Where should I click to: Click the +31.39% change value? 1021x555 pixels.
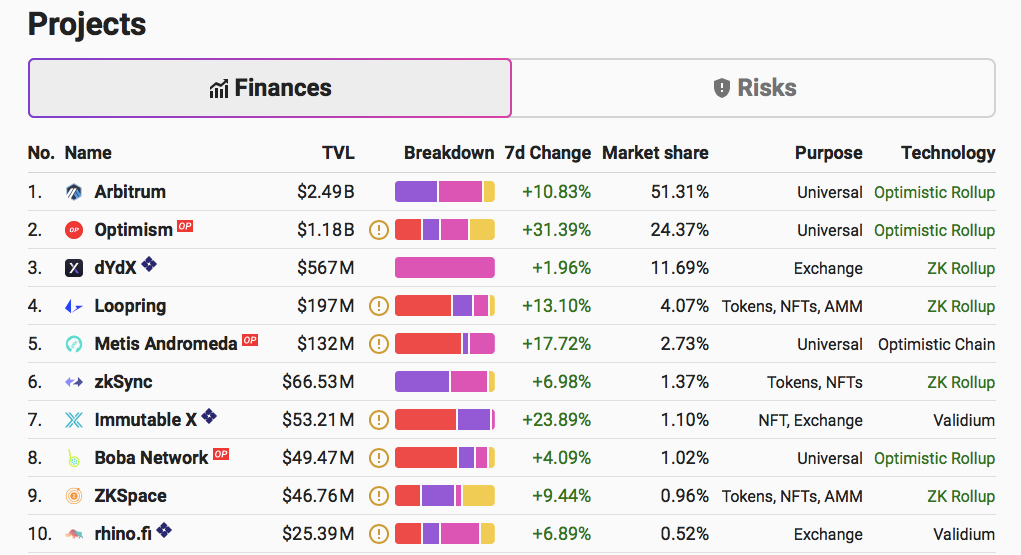click(556, 230)
